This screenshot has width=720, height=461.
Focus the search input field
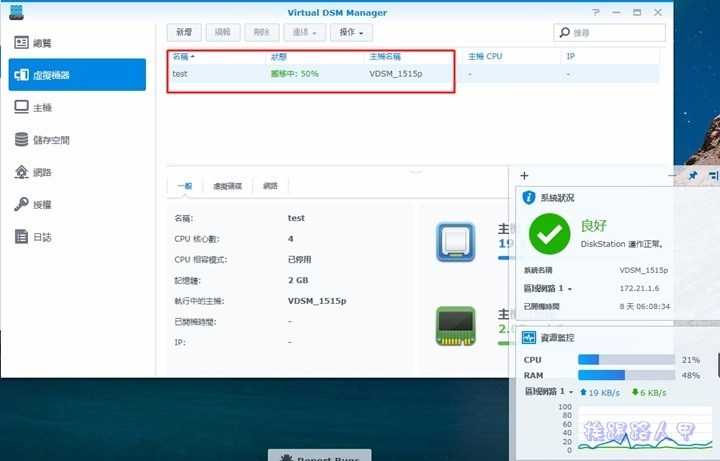click(612, 33)
